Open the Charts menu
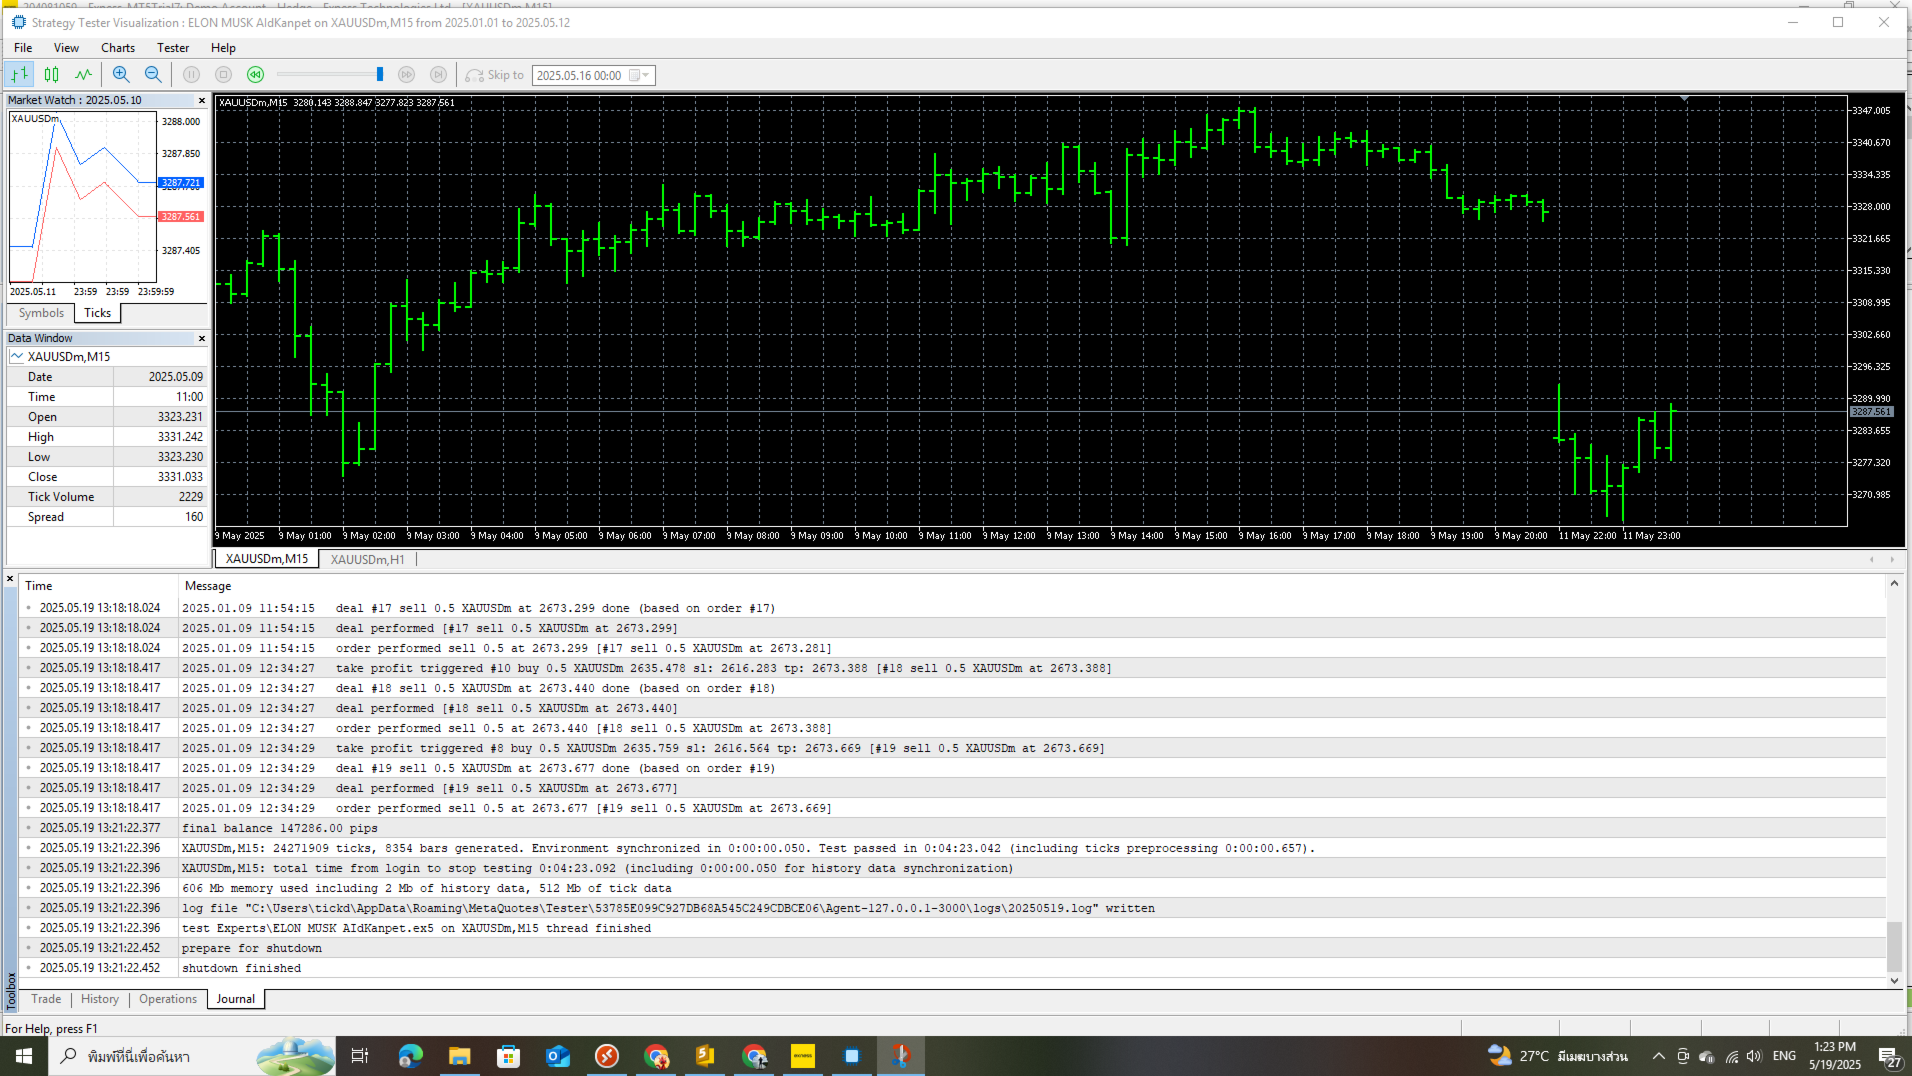The image size is (1912, 1076). [118, 47]
